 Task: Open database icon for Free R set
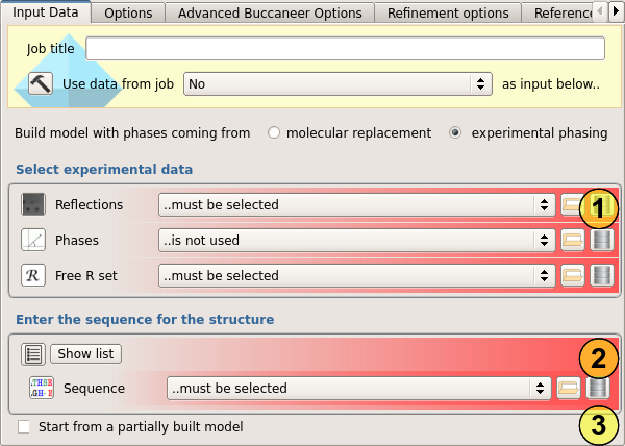[x=601, y=275]
